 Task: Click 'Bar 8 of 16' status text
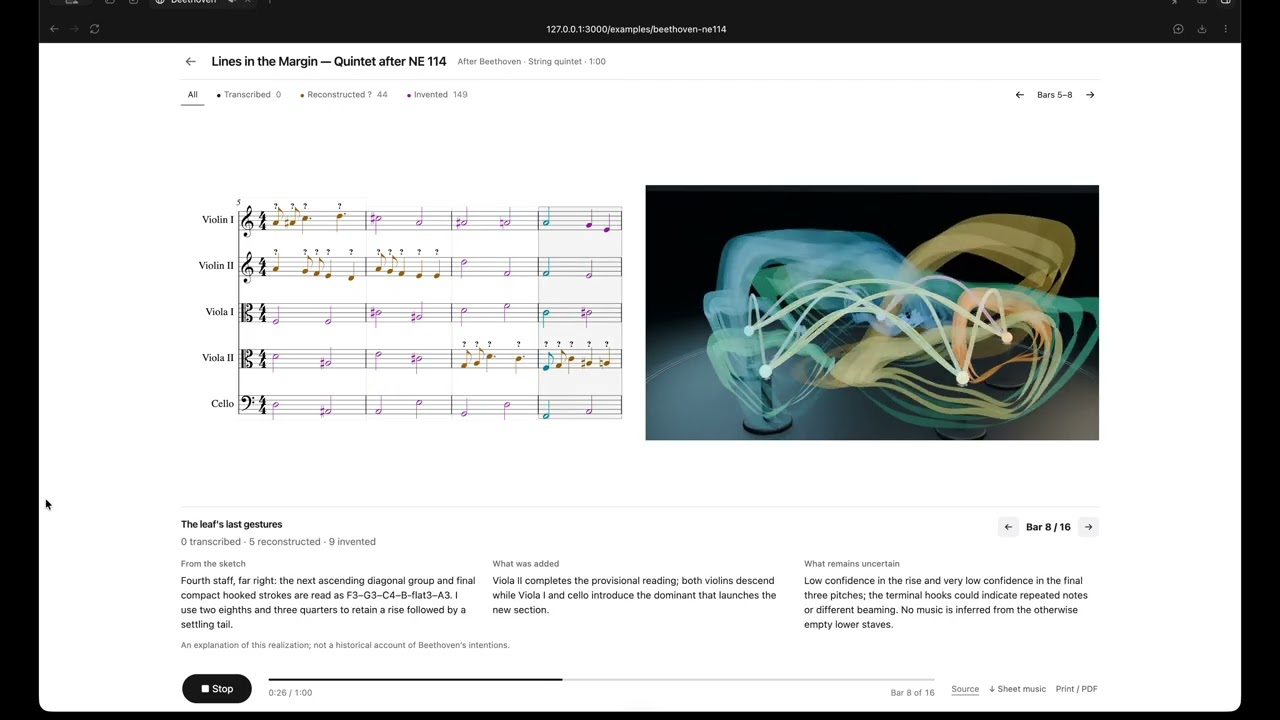coord(912,692)
